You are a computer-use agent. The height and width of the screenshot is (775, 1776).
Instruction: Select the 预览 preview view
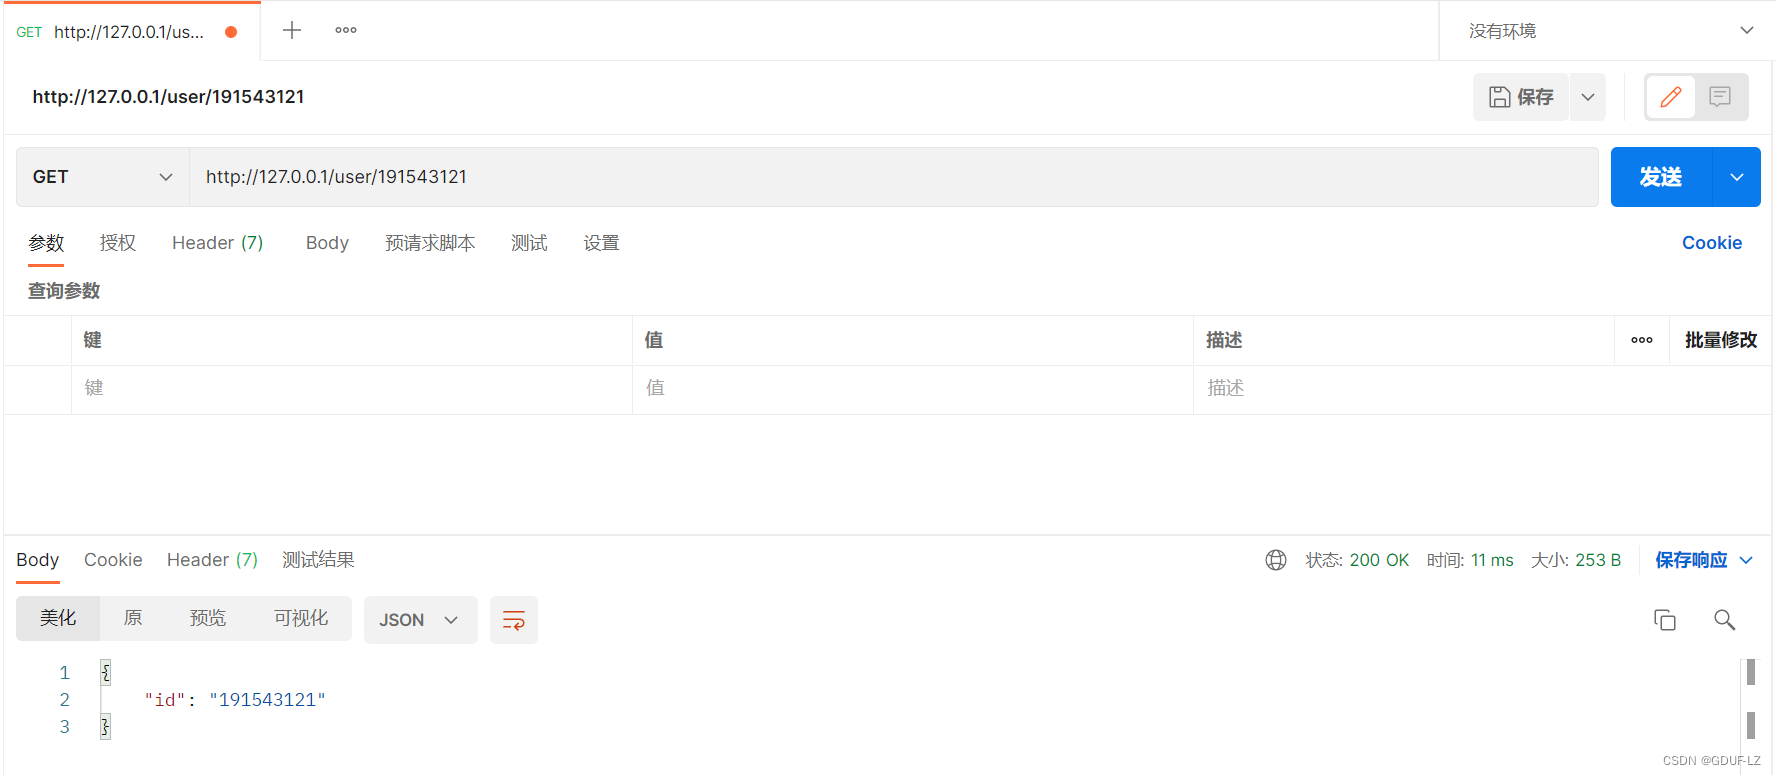click(208, 619)
